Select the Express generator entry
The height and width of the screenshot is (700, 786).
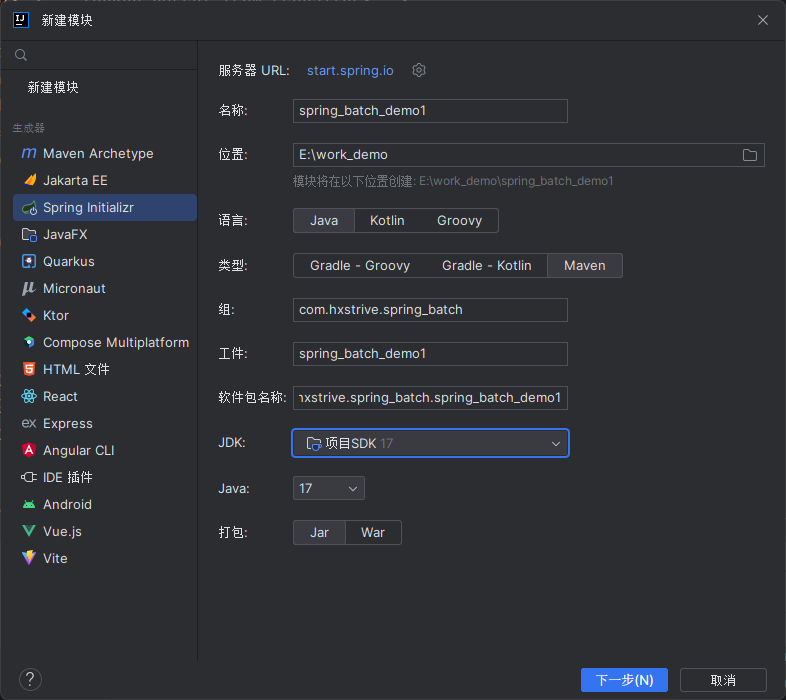point(105,423)
